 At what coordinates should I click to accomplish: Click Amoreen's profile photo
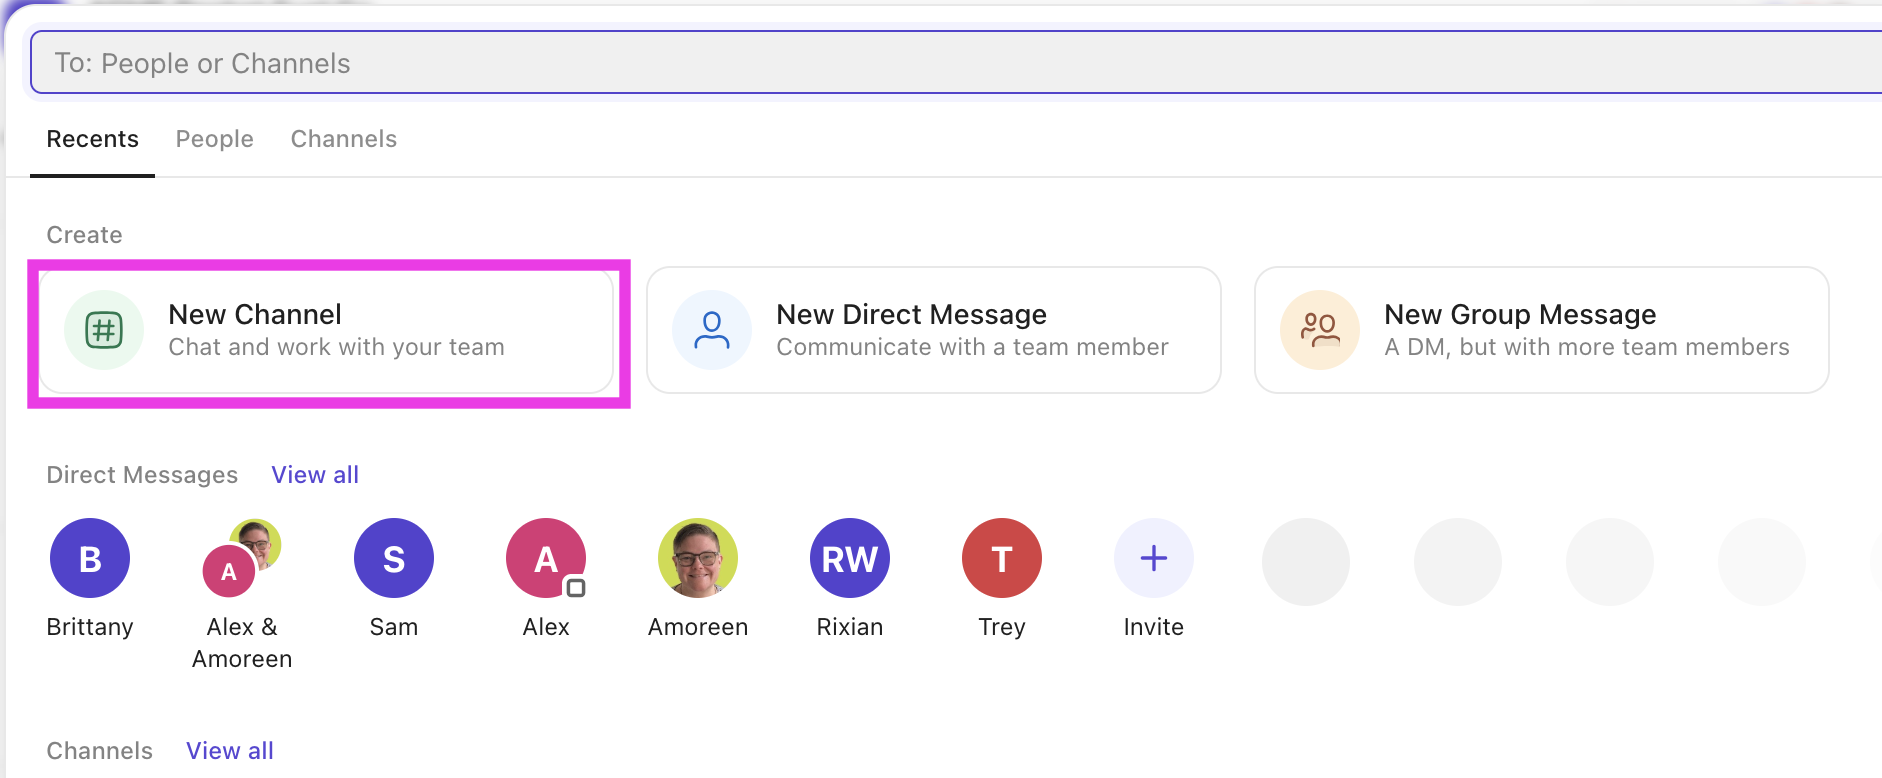[x=697, y=557]
